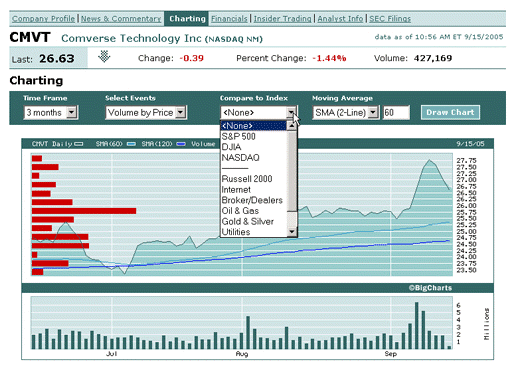515x370 pixels.
Task: Click the moving average period field showing 60
Action: tap(396, 113)
